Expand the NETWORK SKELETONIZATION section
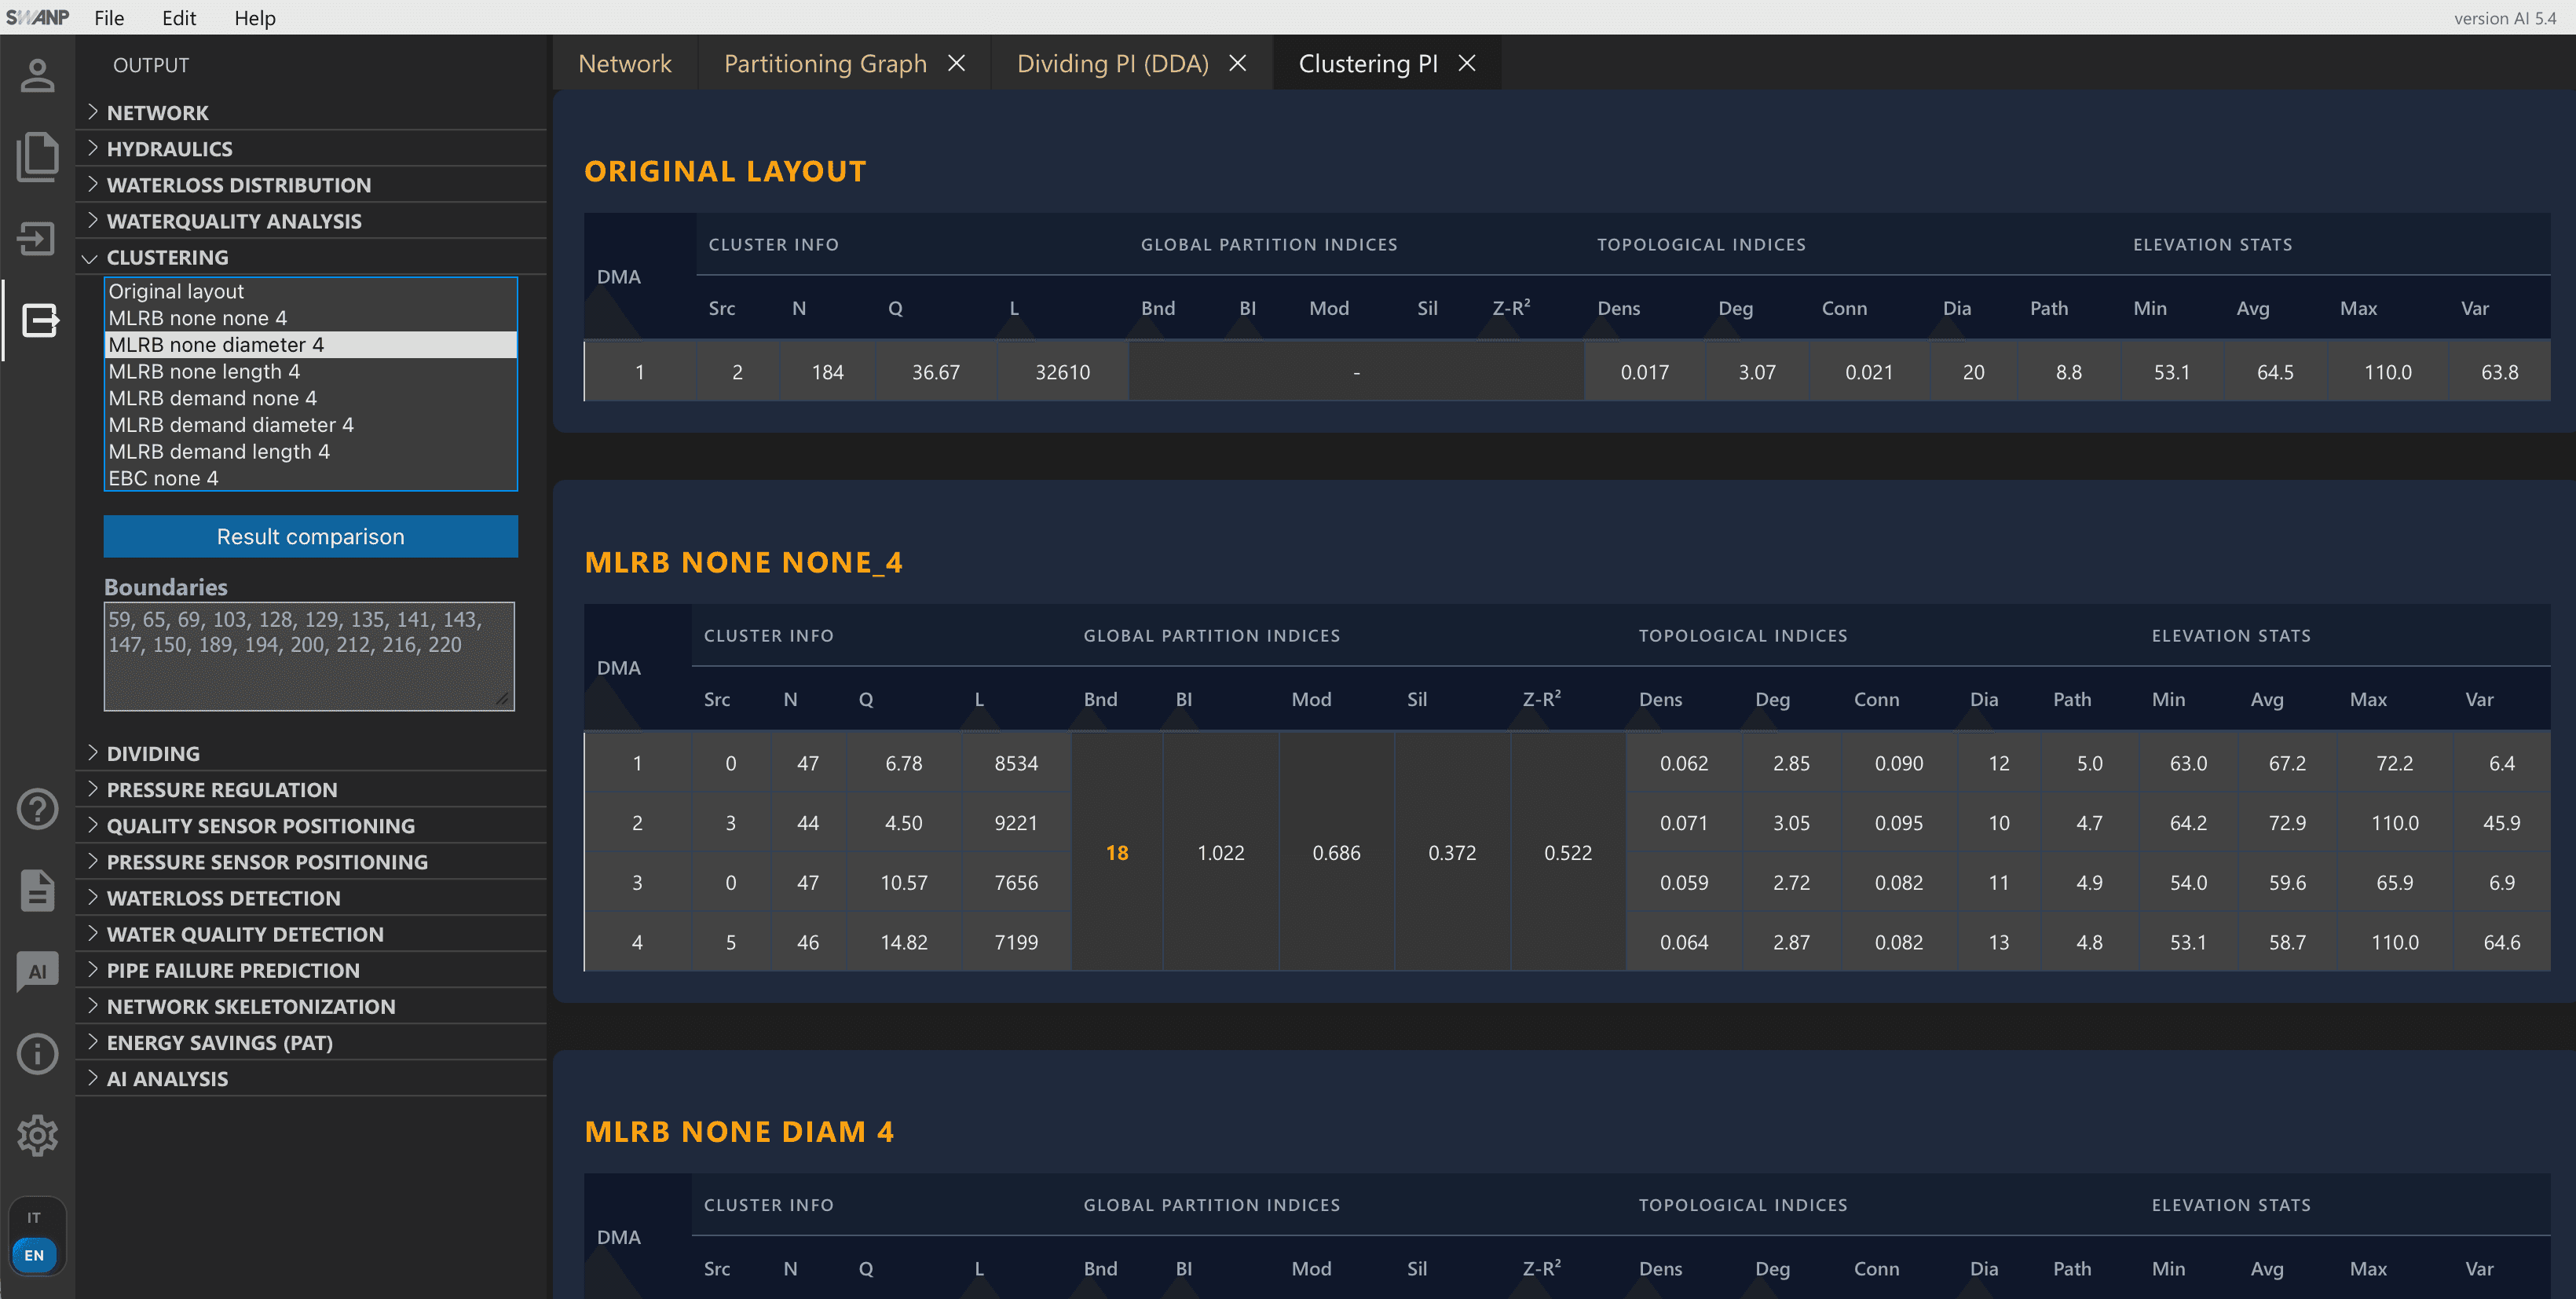2576x1299 pixels. pos(311,1006)
